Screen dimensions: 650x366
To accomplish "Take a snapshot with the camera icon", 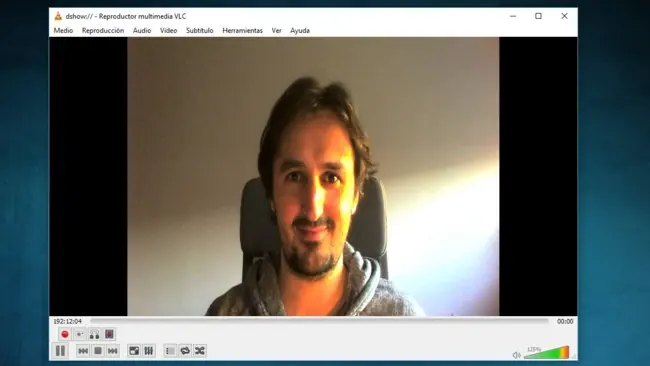I will pyautogui.click(x=80, y=334).
